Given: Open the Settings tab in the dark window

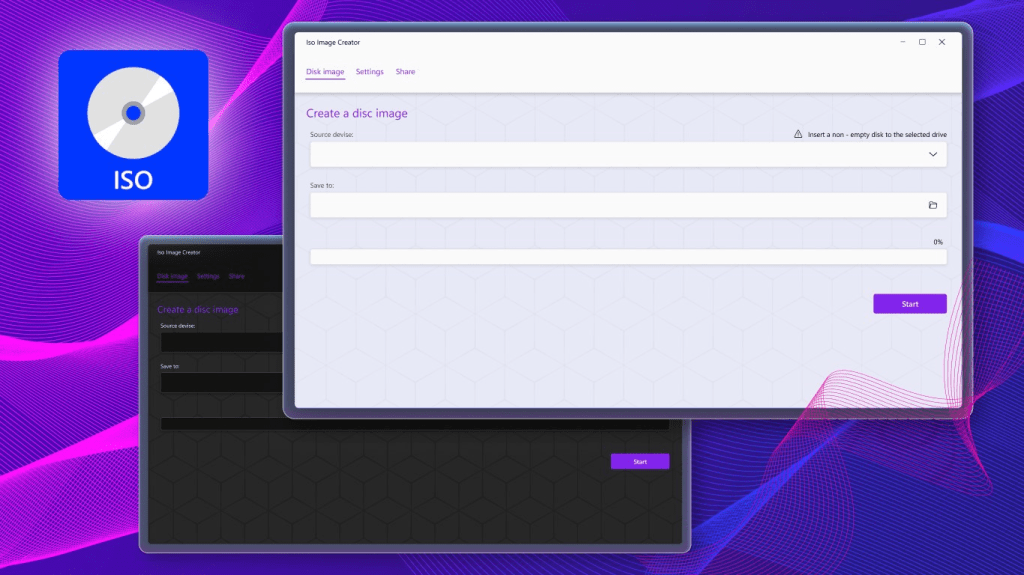Looking at the screenshot, I should (x=208, y=276).
